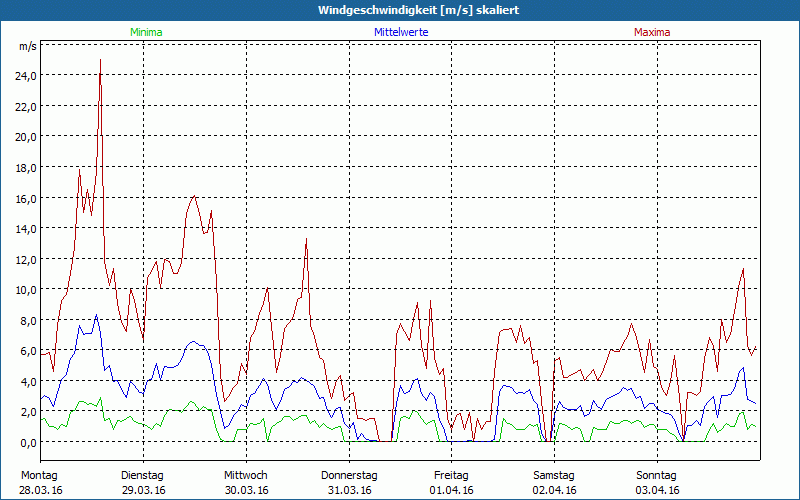This screenshot has height=500, width=800.
Task: Click the 6,0 y-axis value
Action: pos(29,351)
